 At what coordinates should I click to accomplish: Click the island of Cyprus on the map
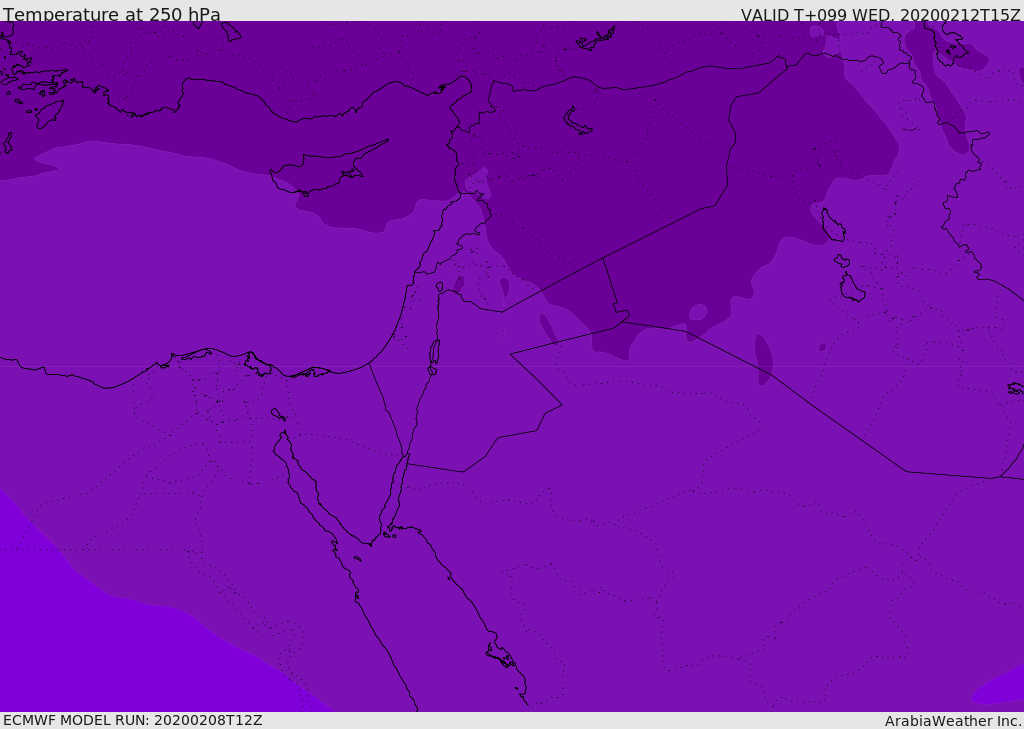coord(327,169)
